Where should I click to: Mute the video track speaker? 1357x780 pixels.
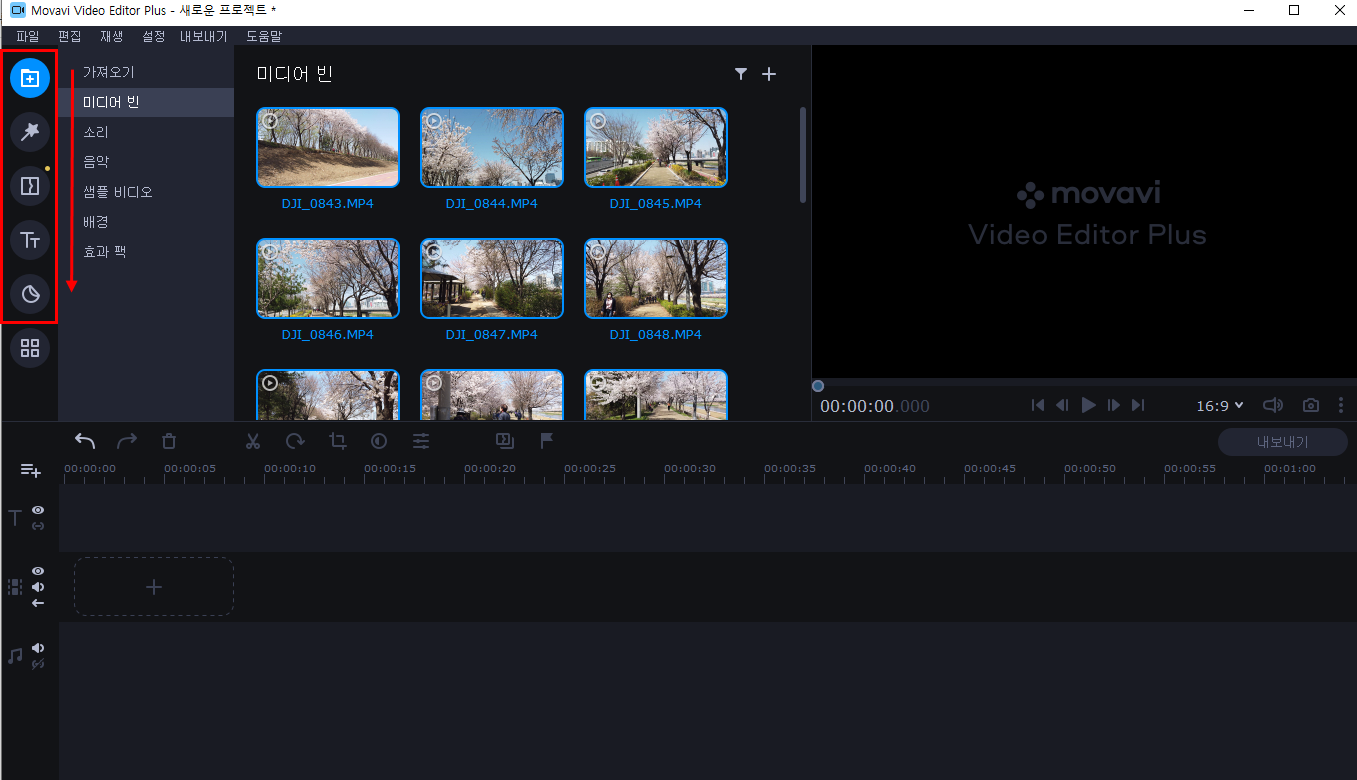tap(38, 587)
